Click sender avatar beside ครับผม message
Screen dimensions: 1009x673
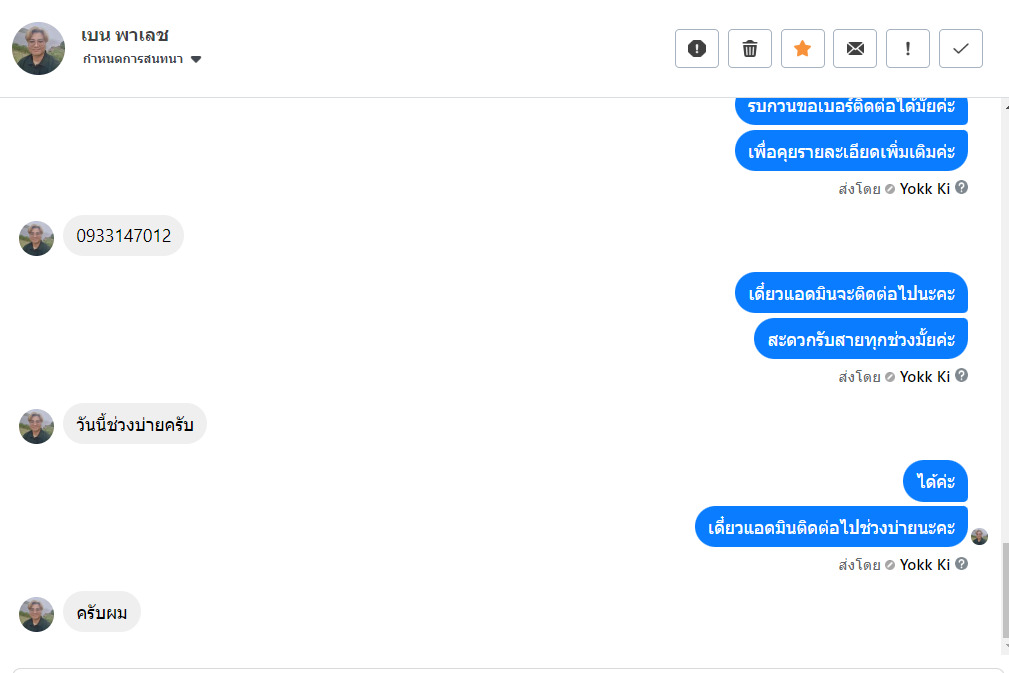point(37,614)
